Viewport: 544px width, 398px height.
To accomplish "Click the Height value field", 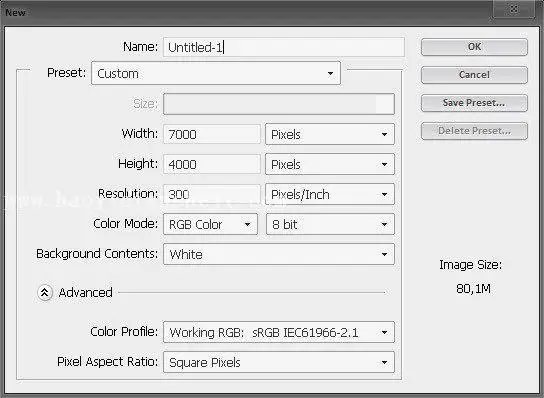I will (x=212, y=164).
